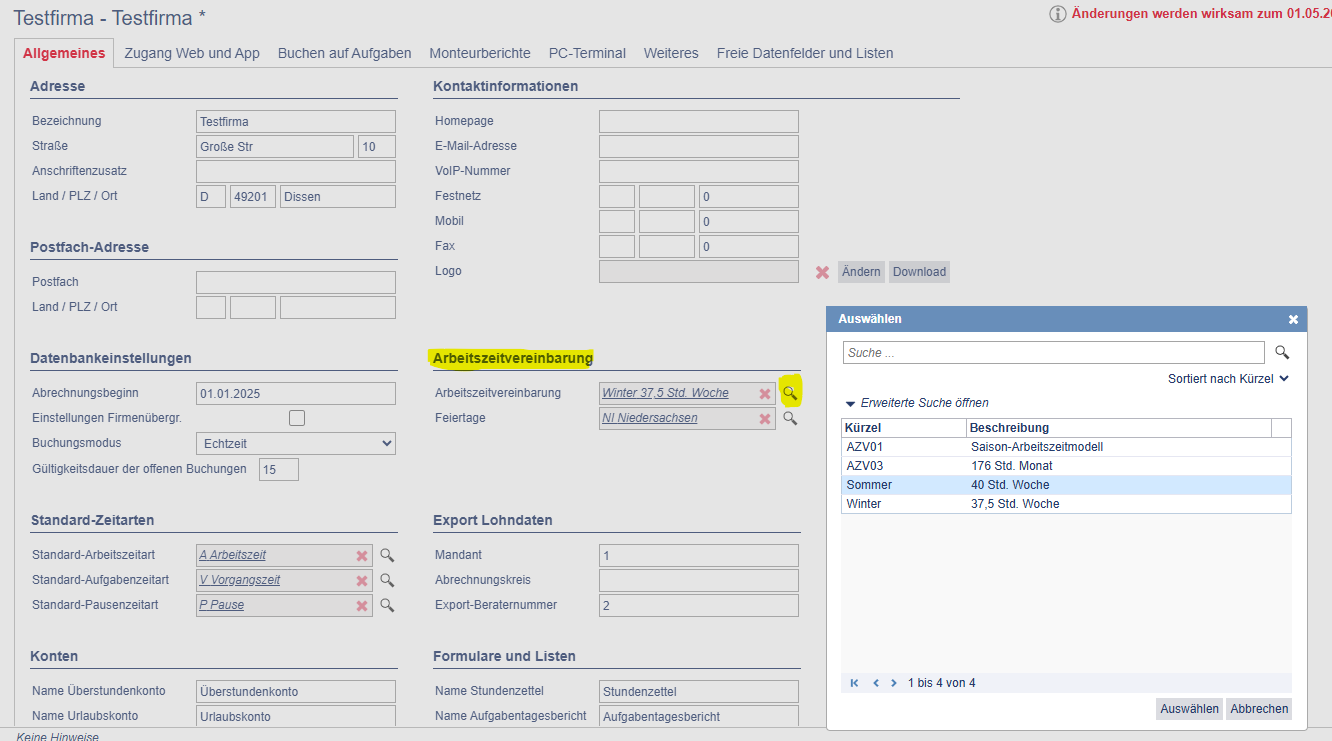Click Straße field containing Große Str
This screenshot has height=741, width=1332.
[275, 147]
